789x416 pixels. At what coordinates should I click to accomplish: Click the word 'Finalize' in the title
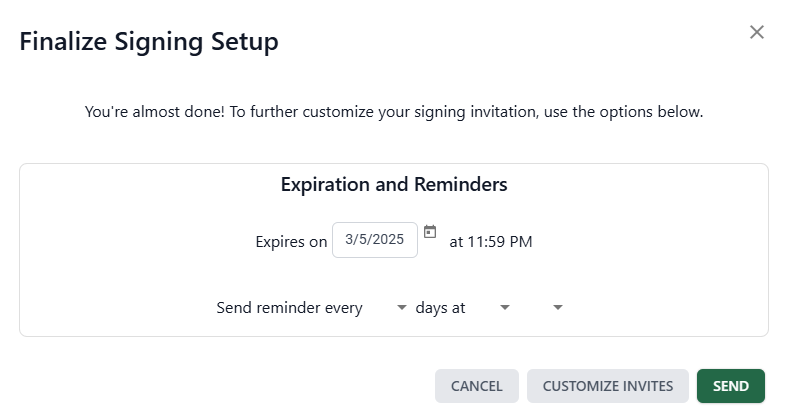(63, 41)
